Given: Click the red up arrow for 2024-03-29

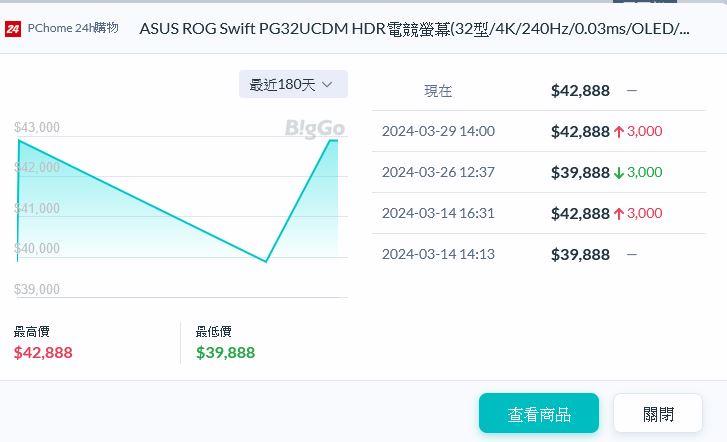Looking at the screenshot, I should click(619, 131).
